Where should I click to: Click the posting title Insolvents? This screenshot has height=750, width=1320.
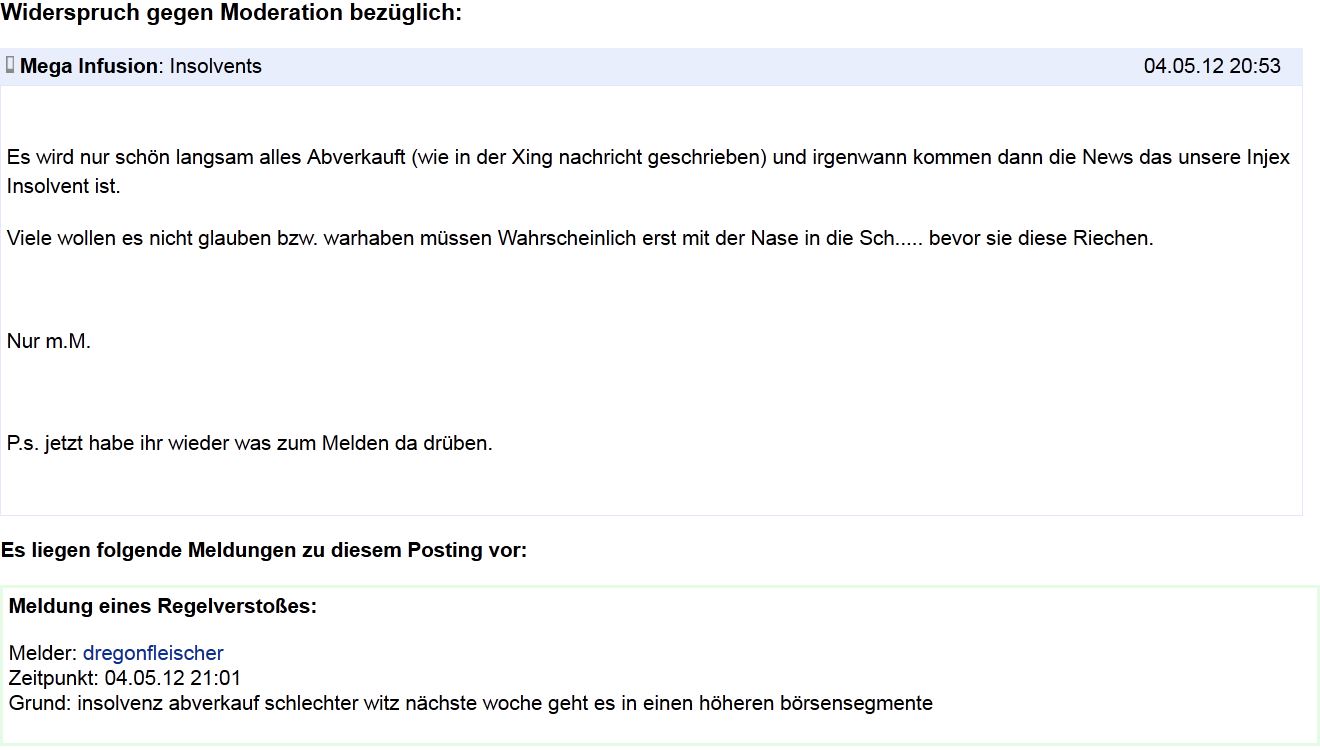(x=216, y=66)
